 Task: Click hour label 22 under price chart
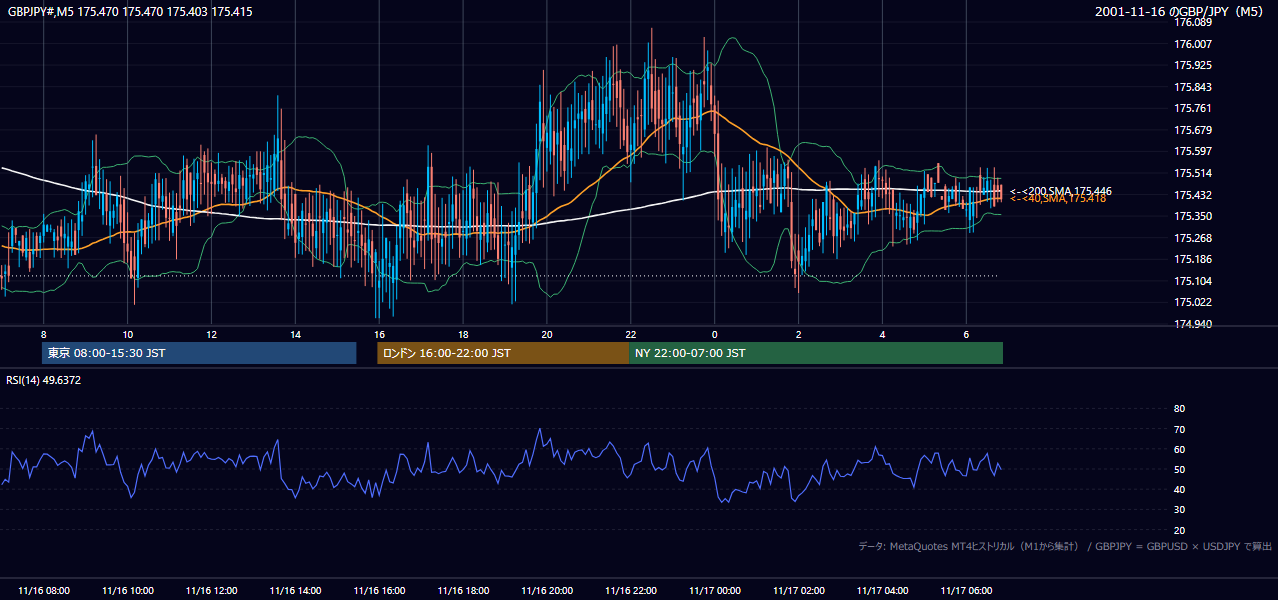(x=631, y=334)
